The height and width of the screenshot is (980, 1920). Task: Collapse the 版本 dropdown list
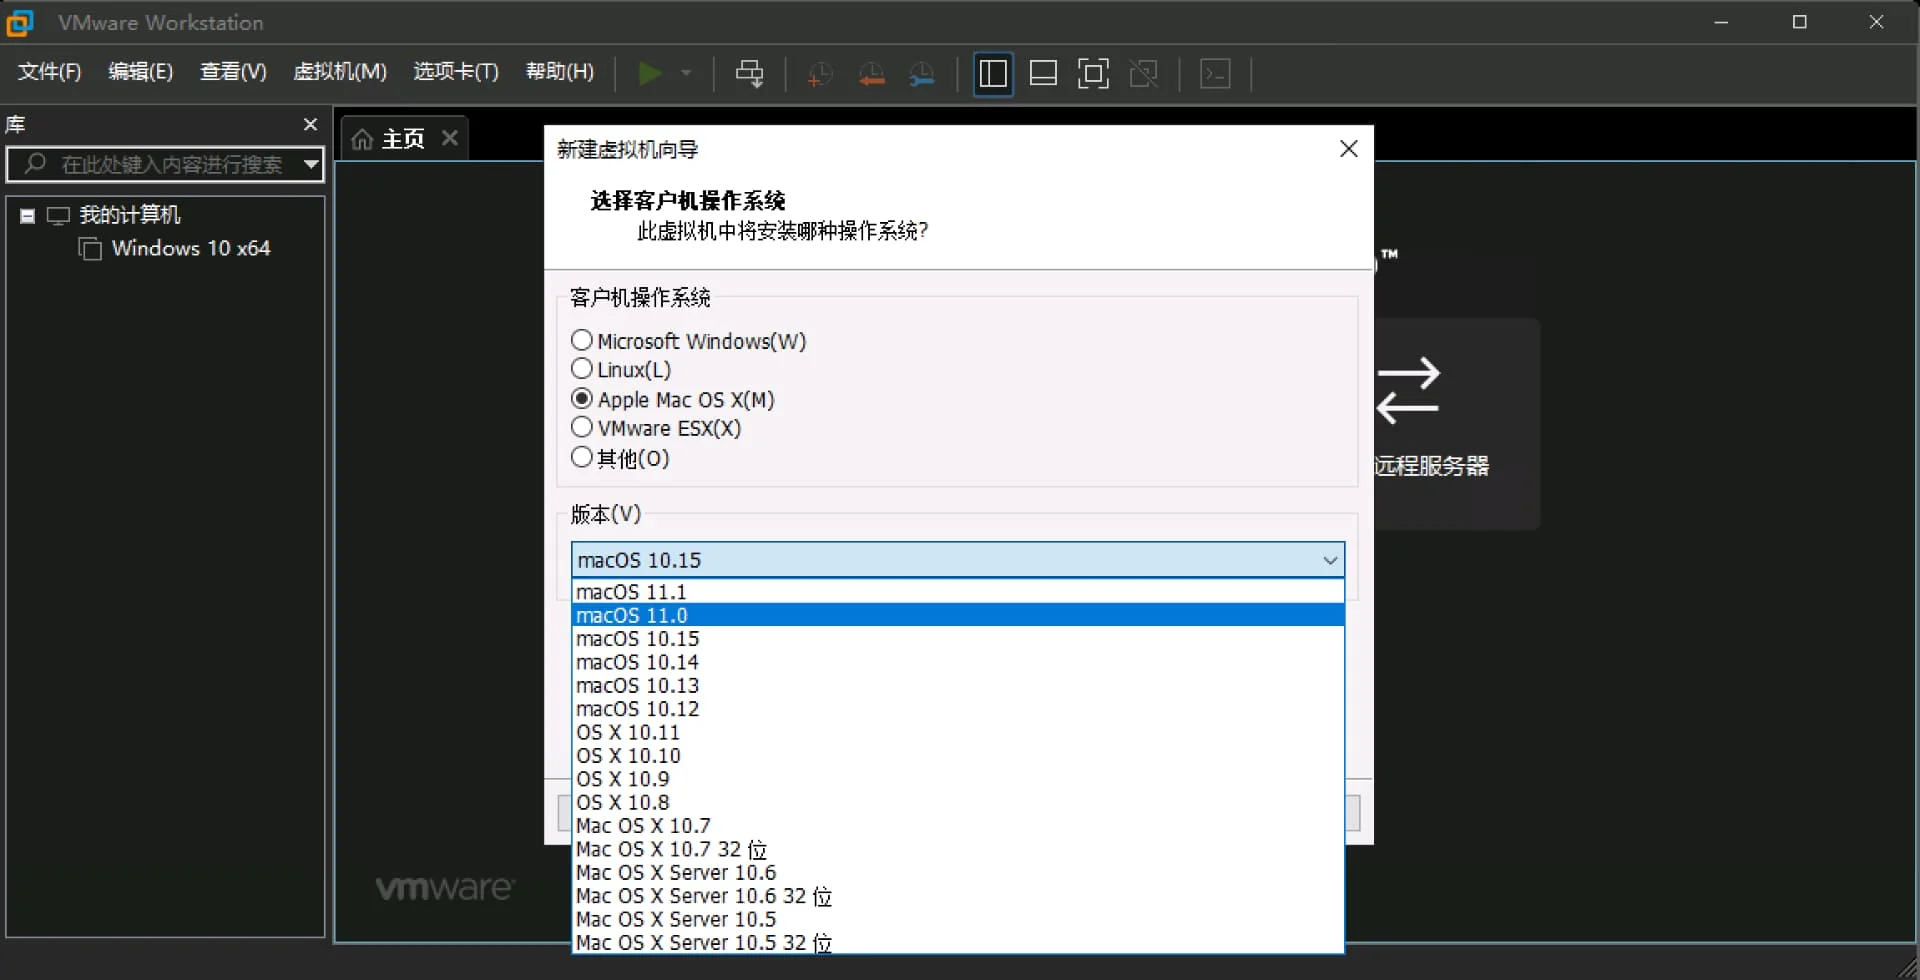pos(1329,560)
